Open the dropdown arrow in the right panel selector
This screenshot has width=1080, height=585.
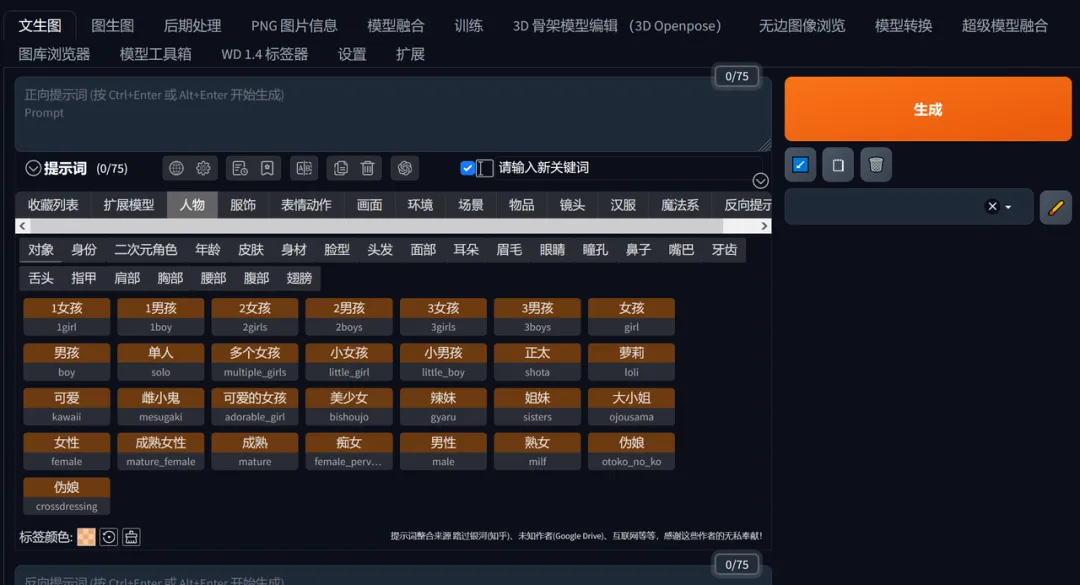(1010, 207)
